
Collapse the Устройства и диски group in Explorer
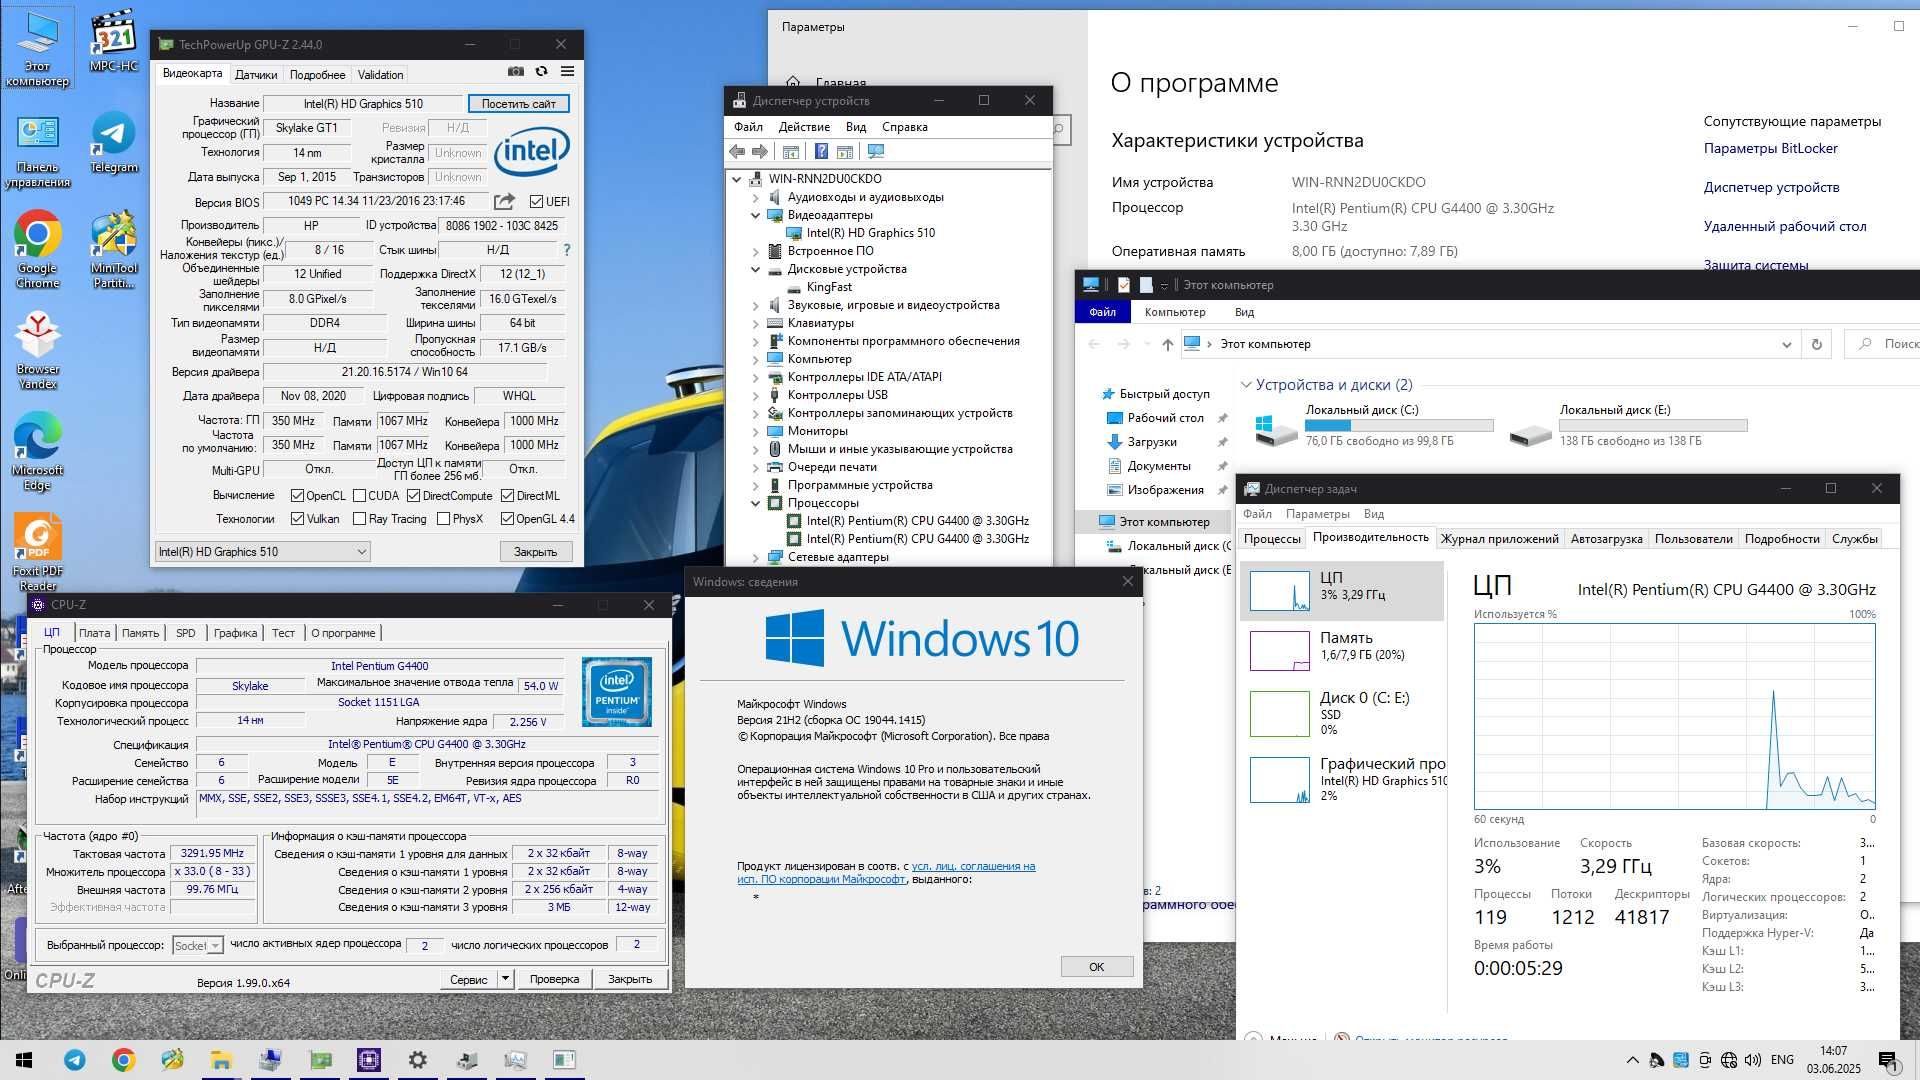(x=1246, y=385)
